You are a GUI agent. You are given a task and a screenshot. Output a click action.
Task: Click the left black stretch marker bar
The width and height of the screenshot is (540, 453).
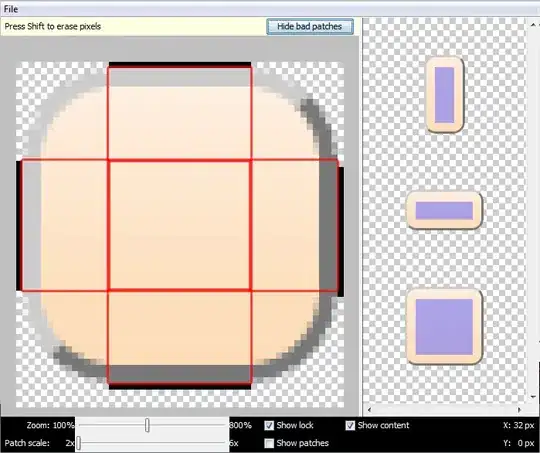click(19, 226)
